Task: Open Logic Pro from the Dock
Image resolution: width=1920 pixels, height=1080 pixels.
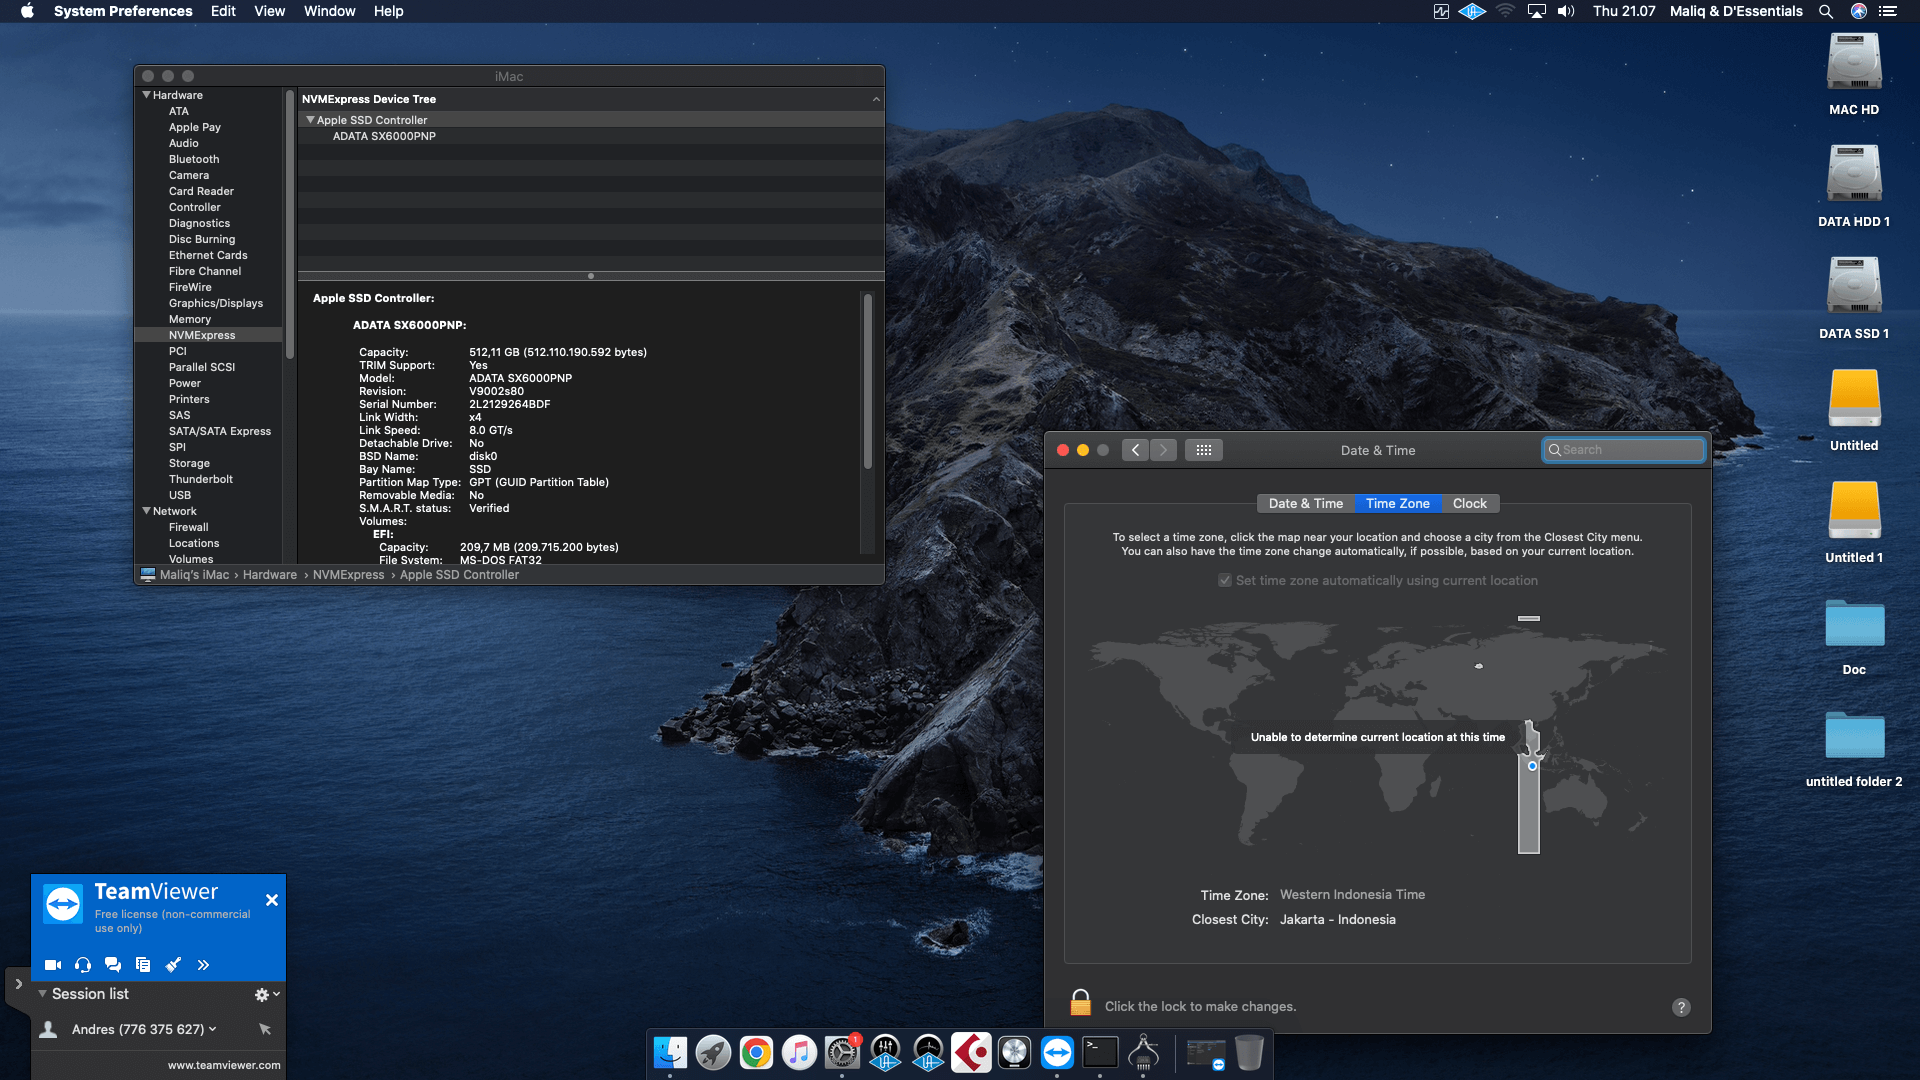Action: 1014,1052
